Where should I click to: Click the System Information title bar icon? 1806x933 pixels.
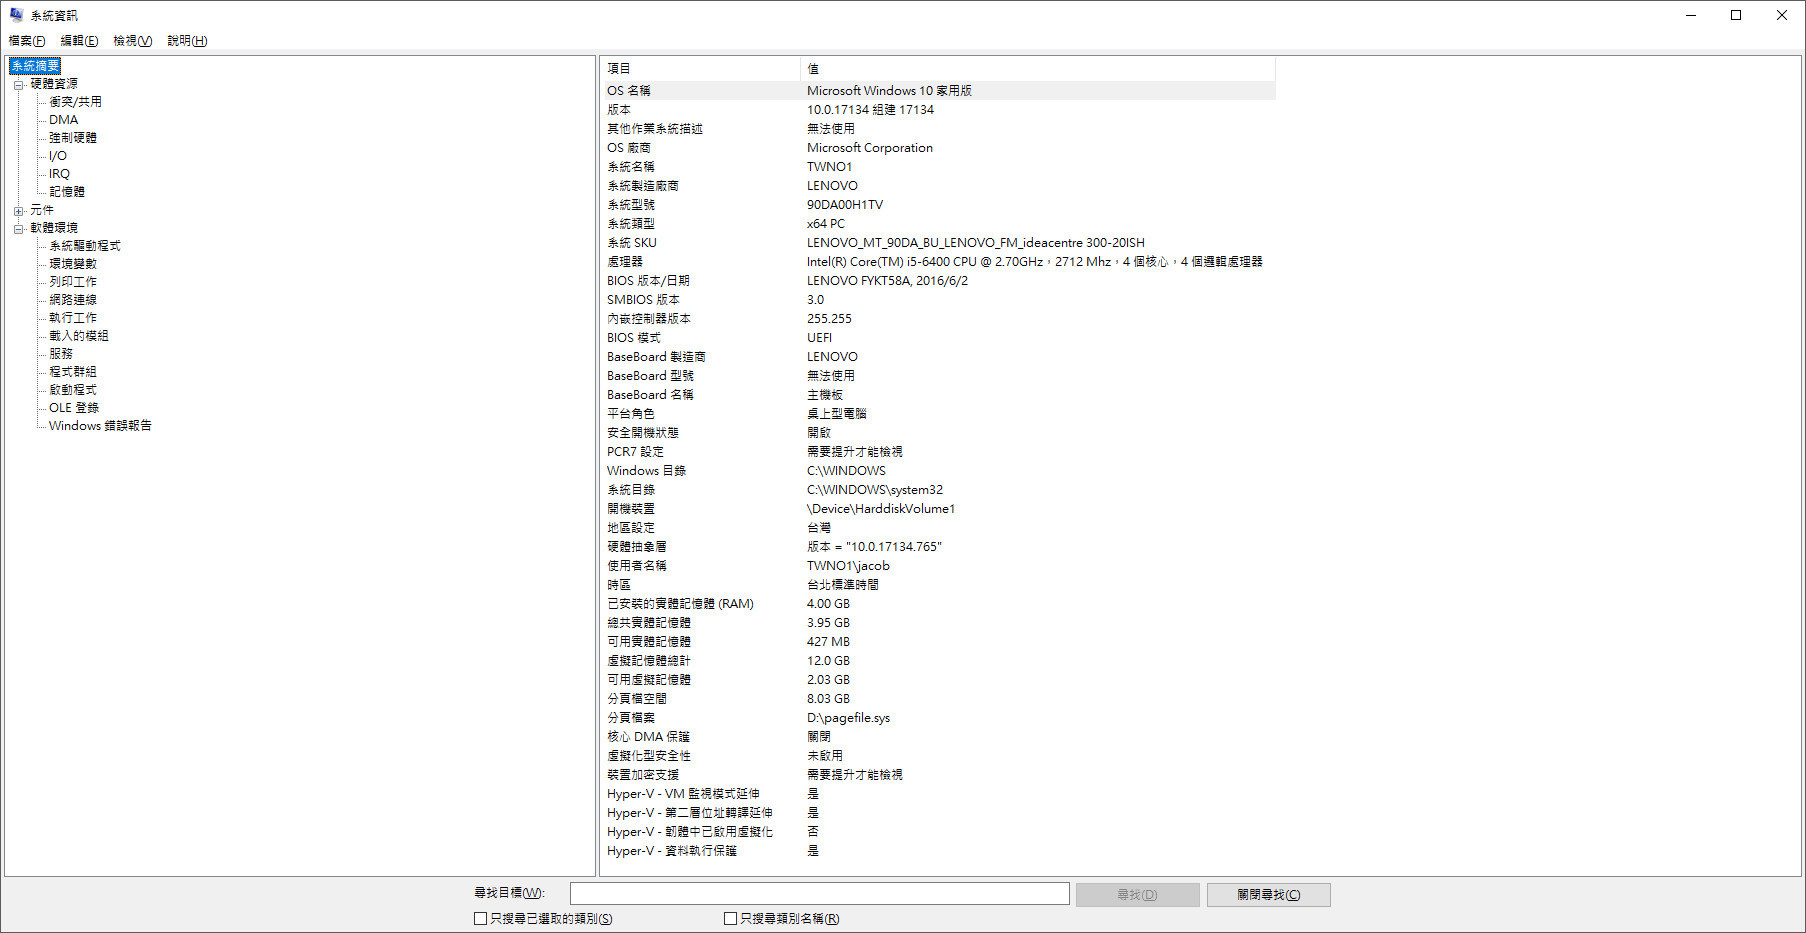(x=16, y=15)
